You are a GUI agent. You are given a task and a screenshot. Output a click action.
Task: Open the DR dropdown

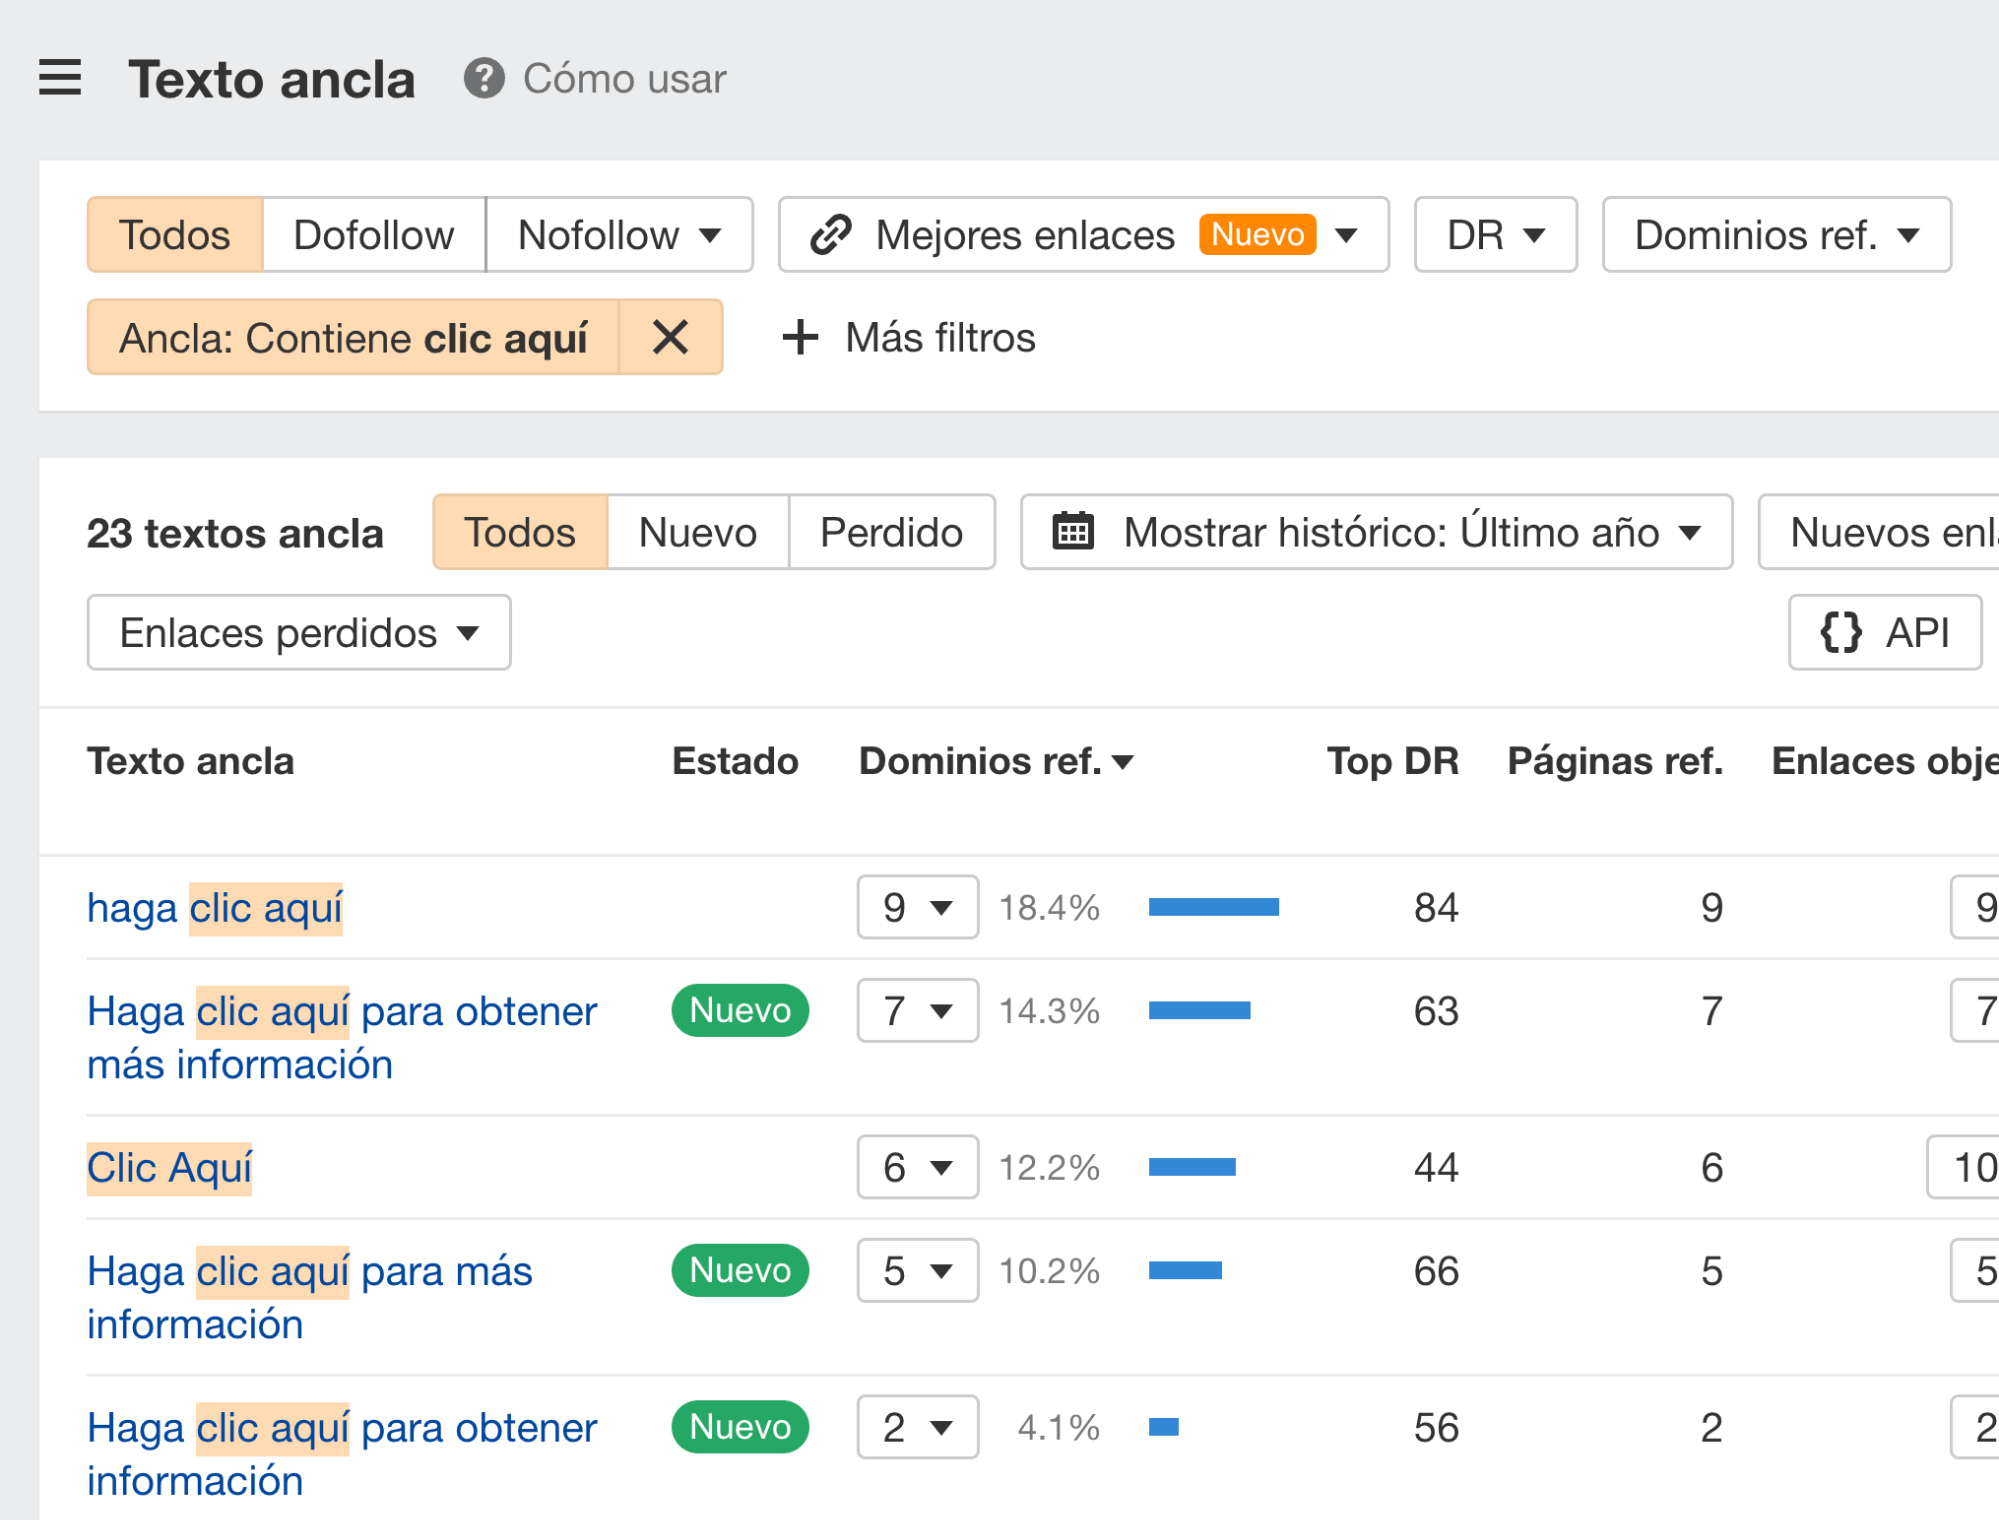1494,235
